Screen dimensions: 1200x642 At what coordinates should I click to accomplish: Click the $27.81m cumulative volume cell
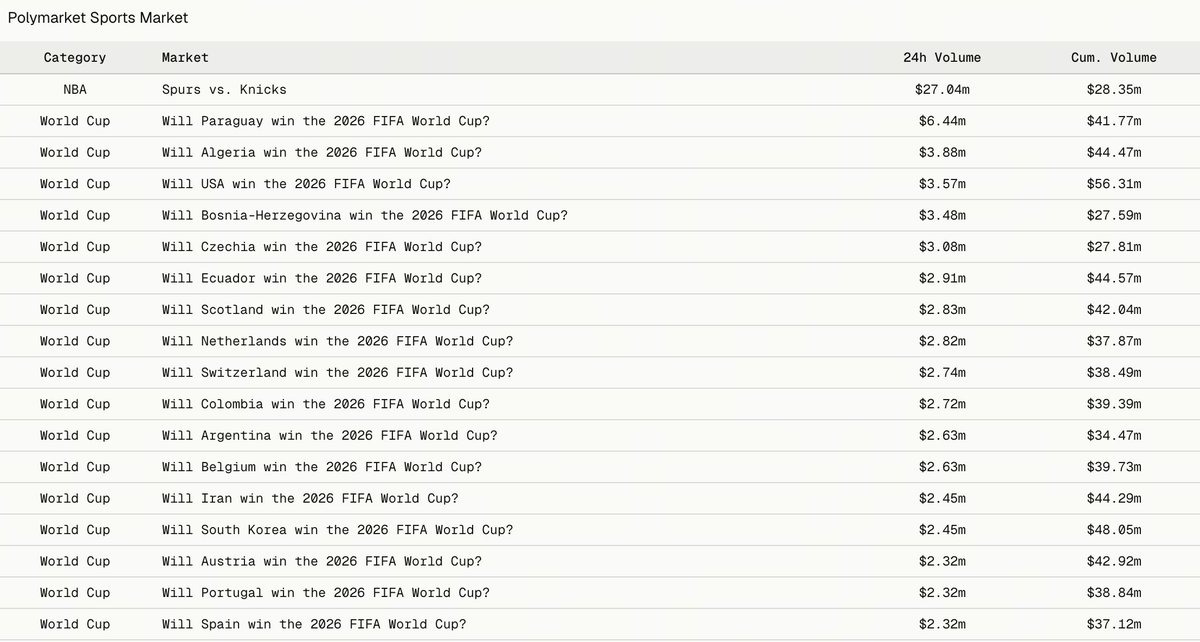pyautogui.click(x=1113, y=247)
